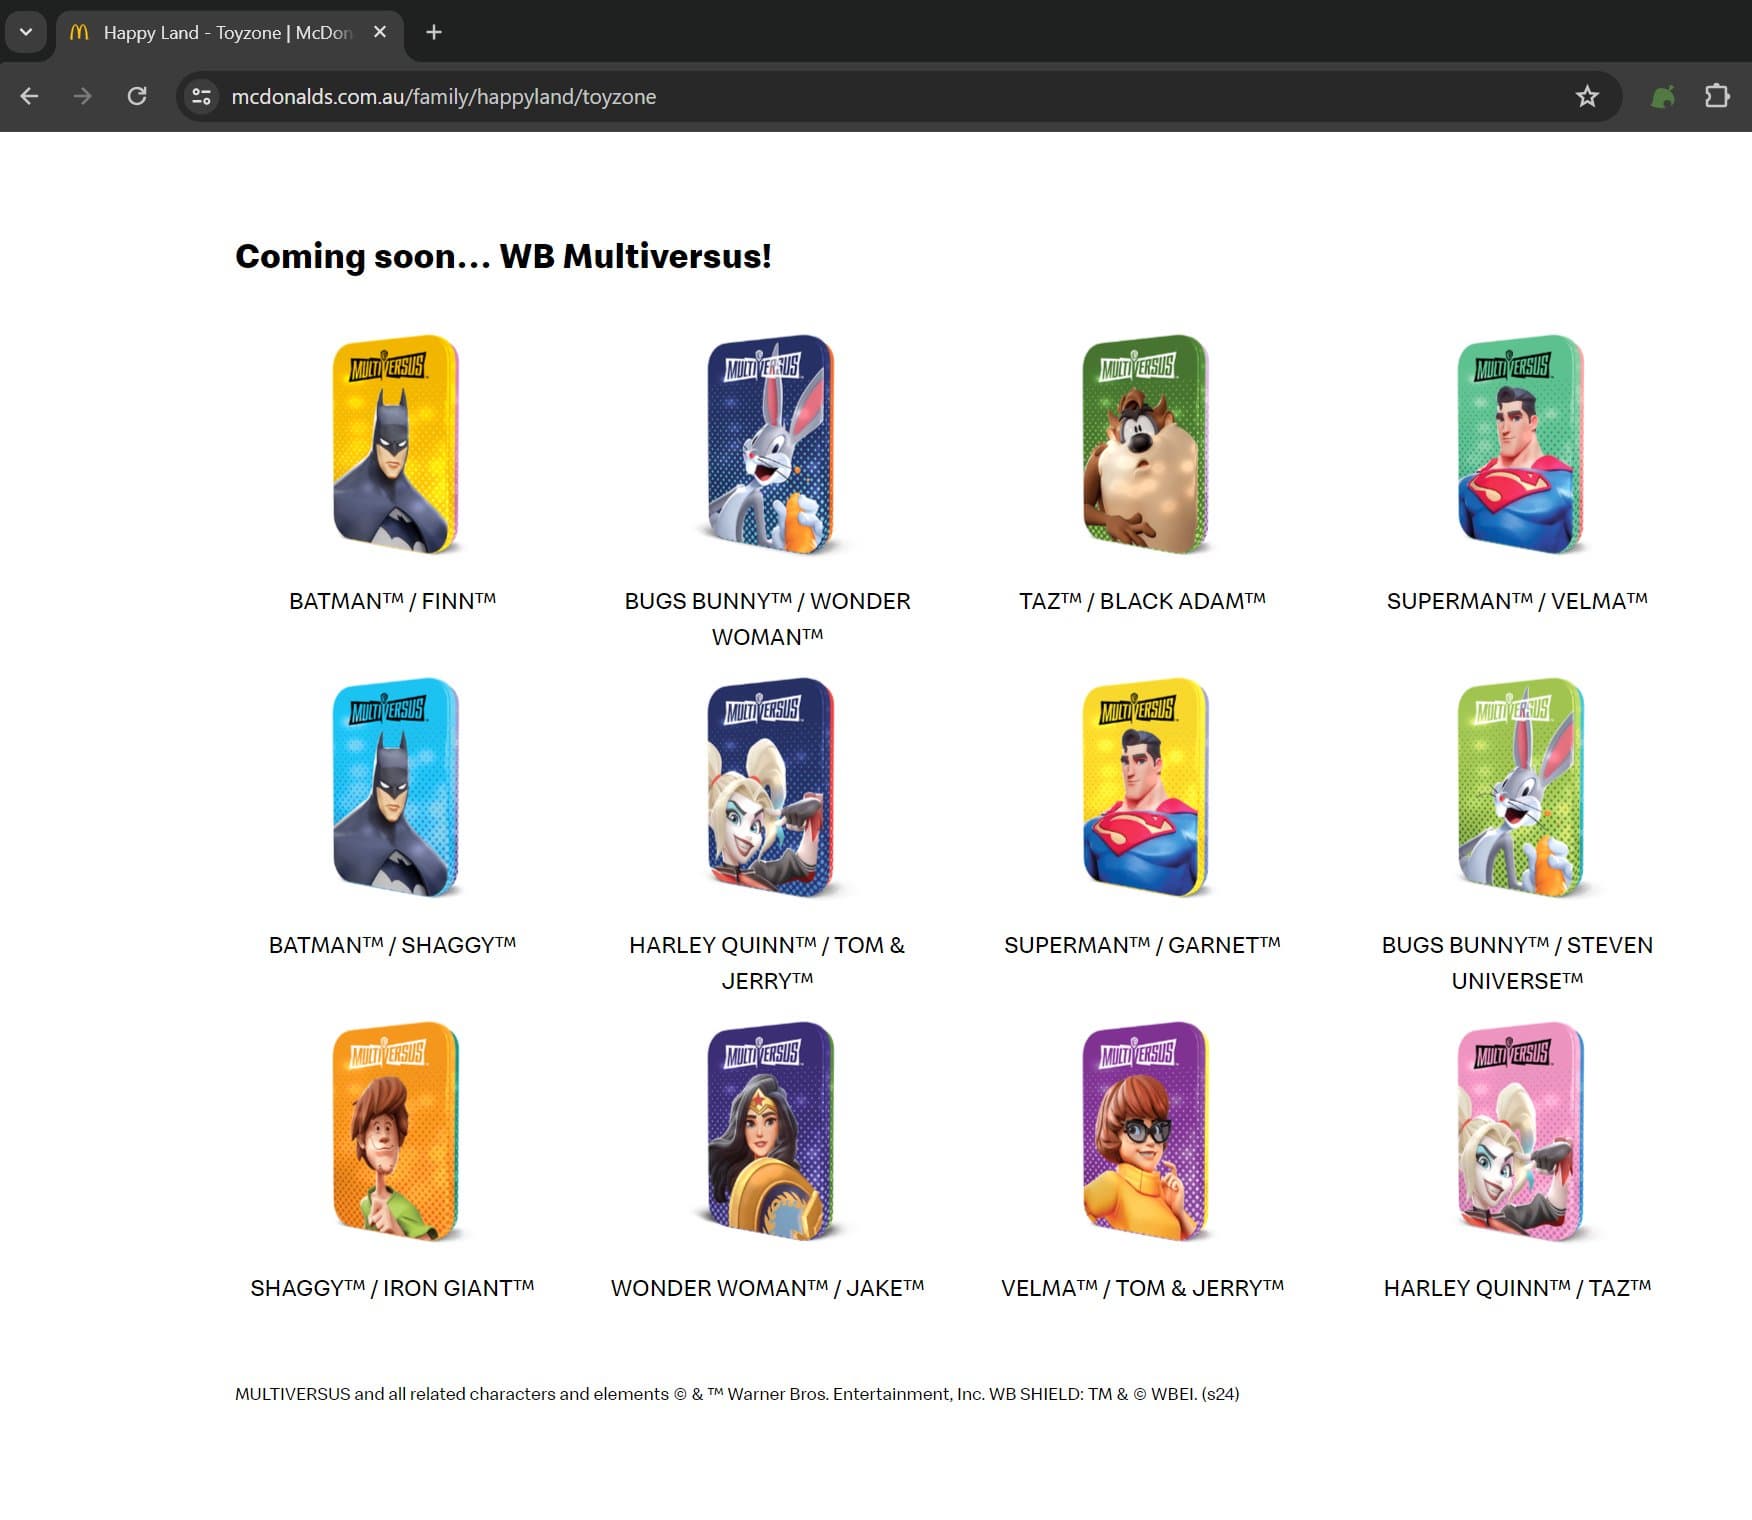Click the browser forward arrow
1752x1520 pixels.
coord(83,96)
